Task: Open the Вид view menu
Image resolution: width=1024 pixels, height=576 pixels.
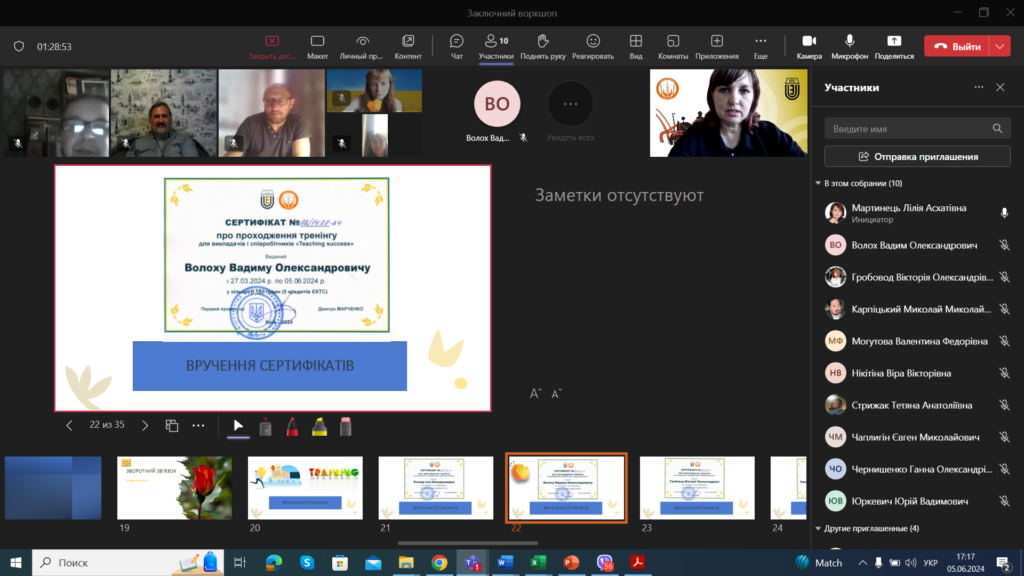Action: click(636, 45)
